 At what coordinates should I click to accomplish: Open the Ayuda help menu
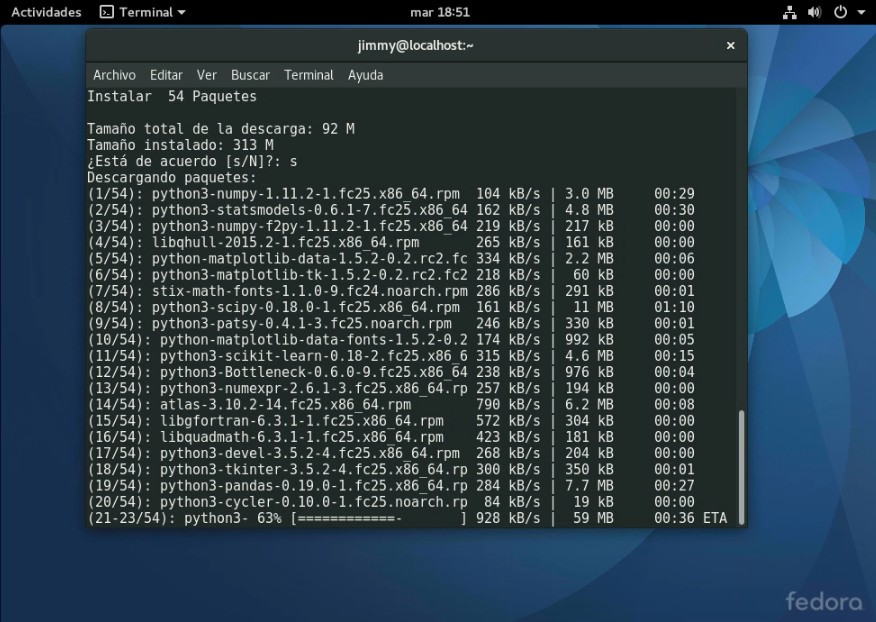click(365, 75)
